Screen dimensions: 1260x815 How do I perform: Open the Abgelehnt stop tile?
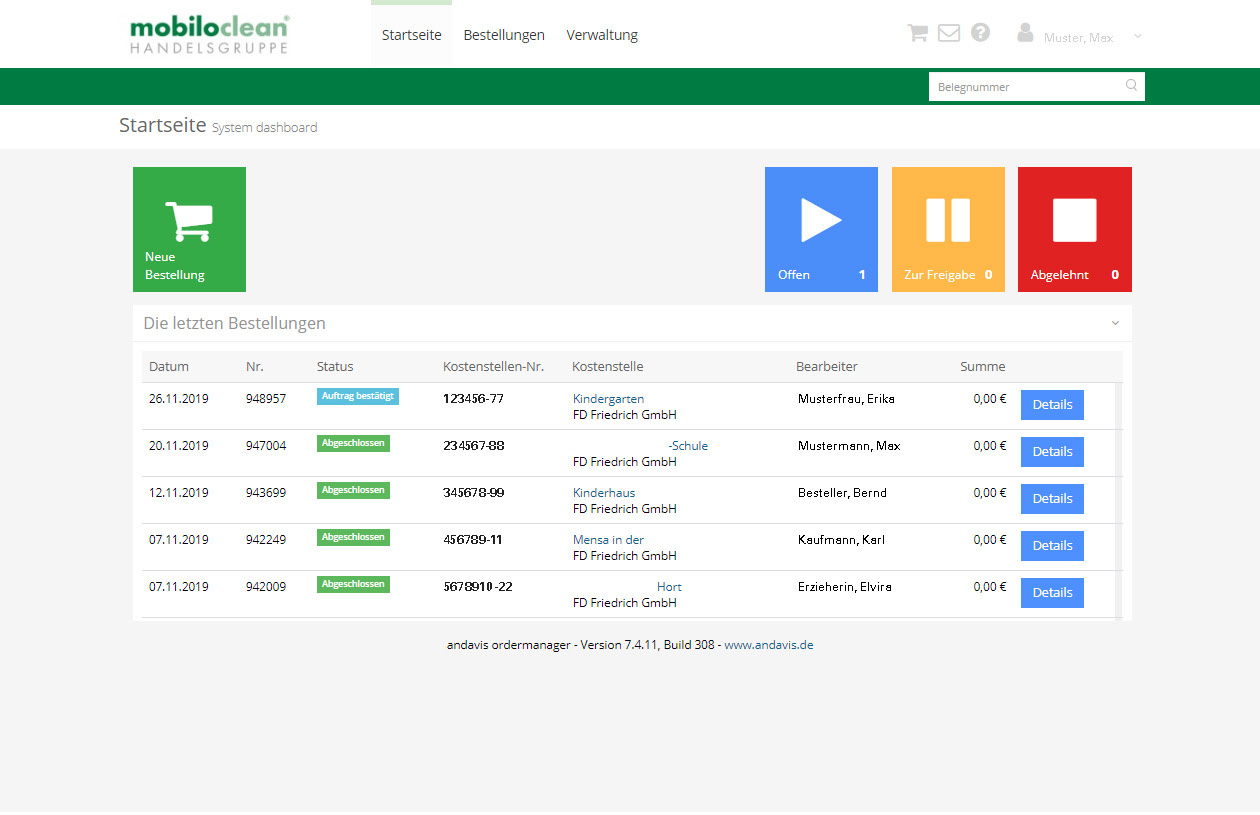[x=1074, y=229]
